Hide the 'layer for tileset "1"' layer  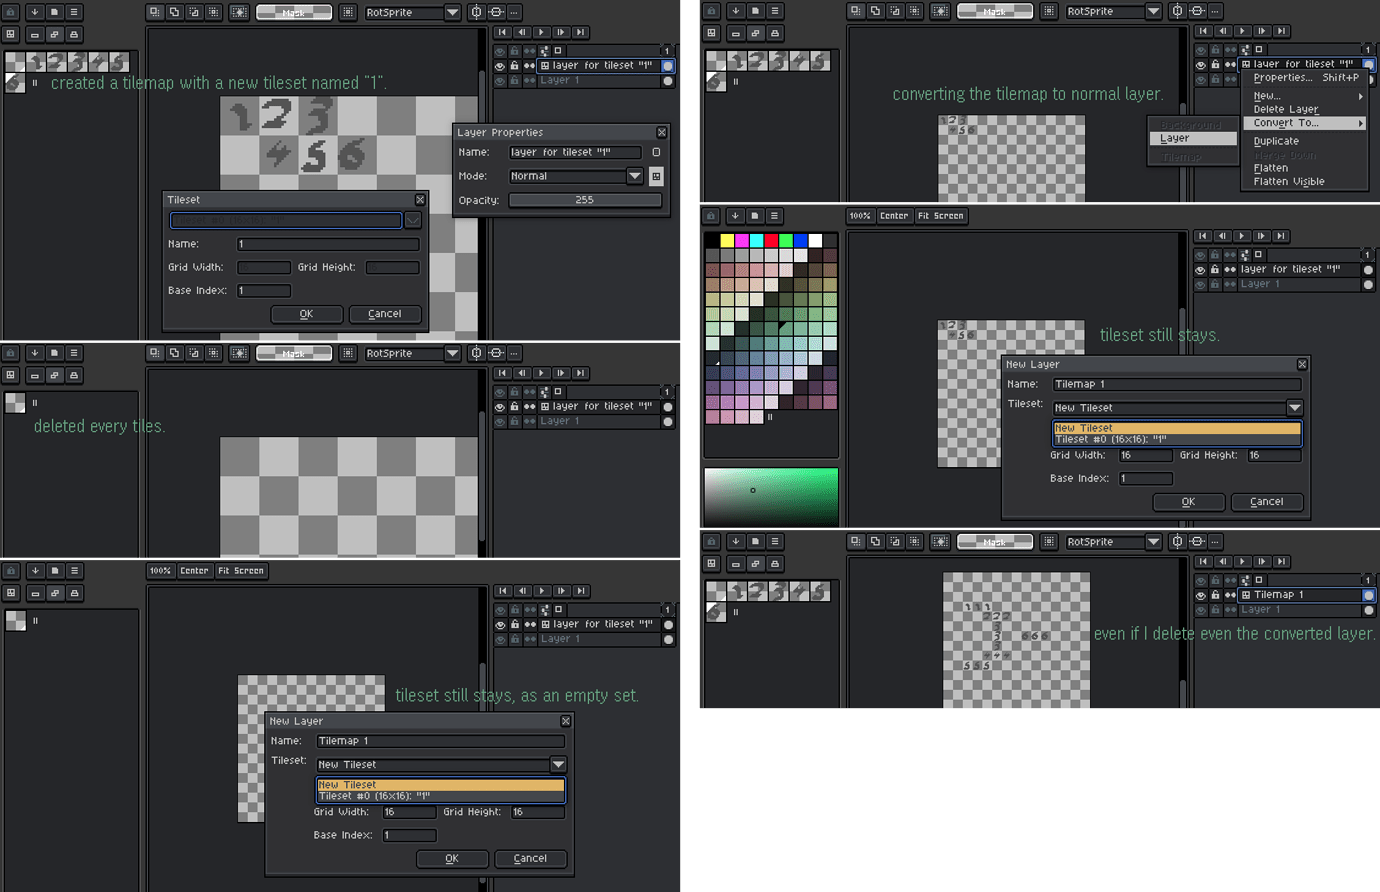click(500, 66)
